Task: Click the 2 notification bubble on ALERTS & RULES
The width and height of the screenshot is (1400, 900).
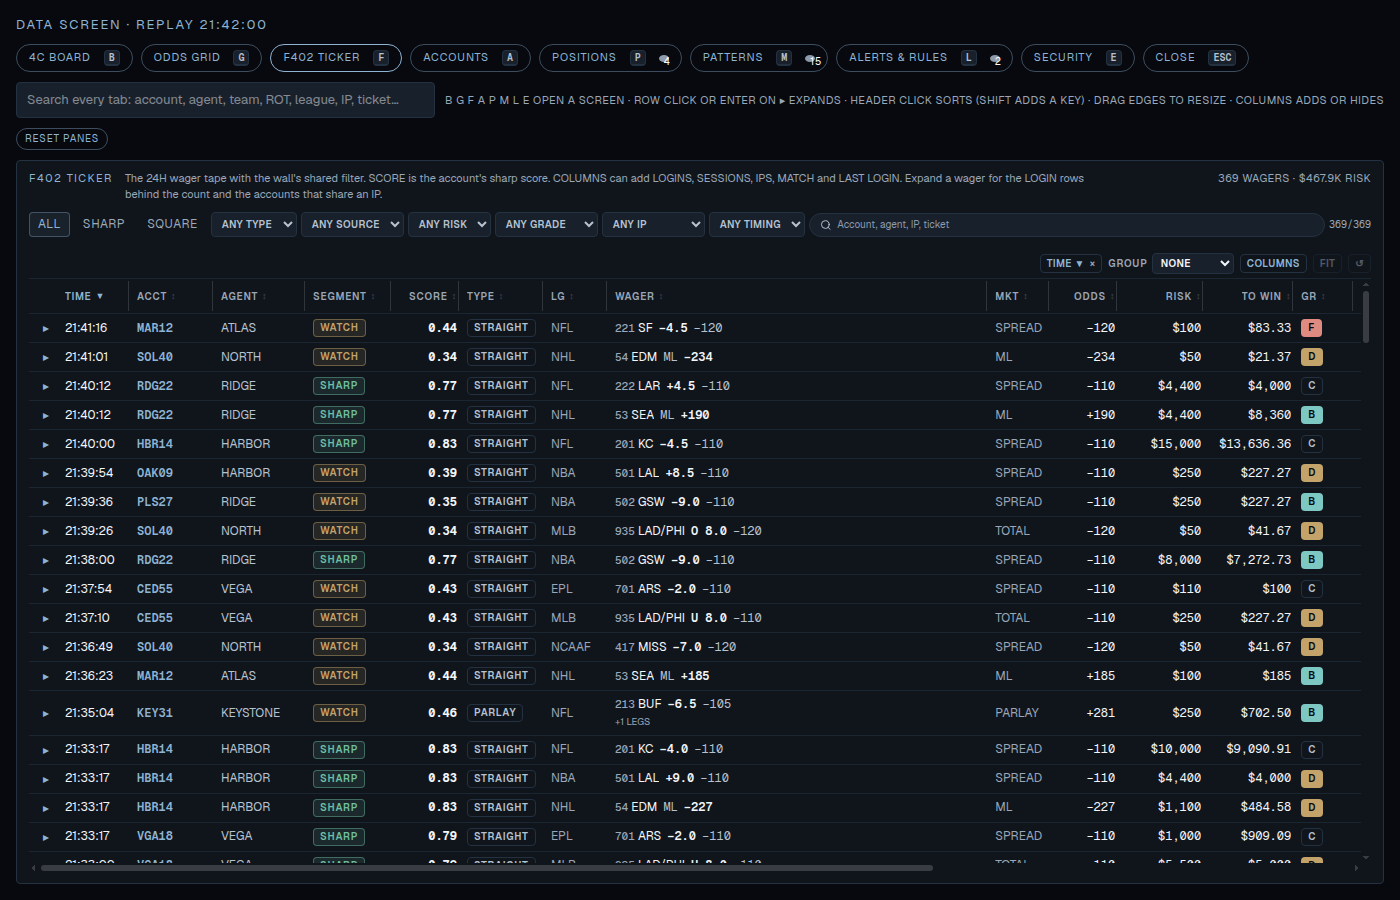Action: (x=995, y=59)
